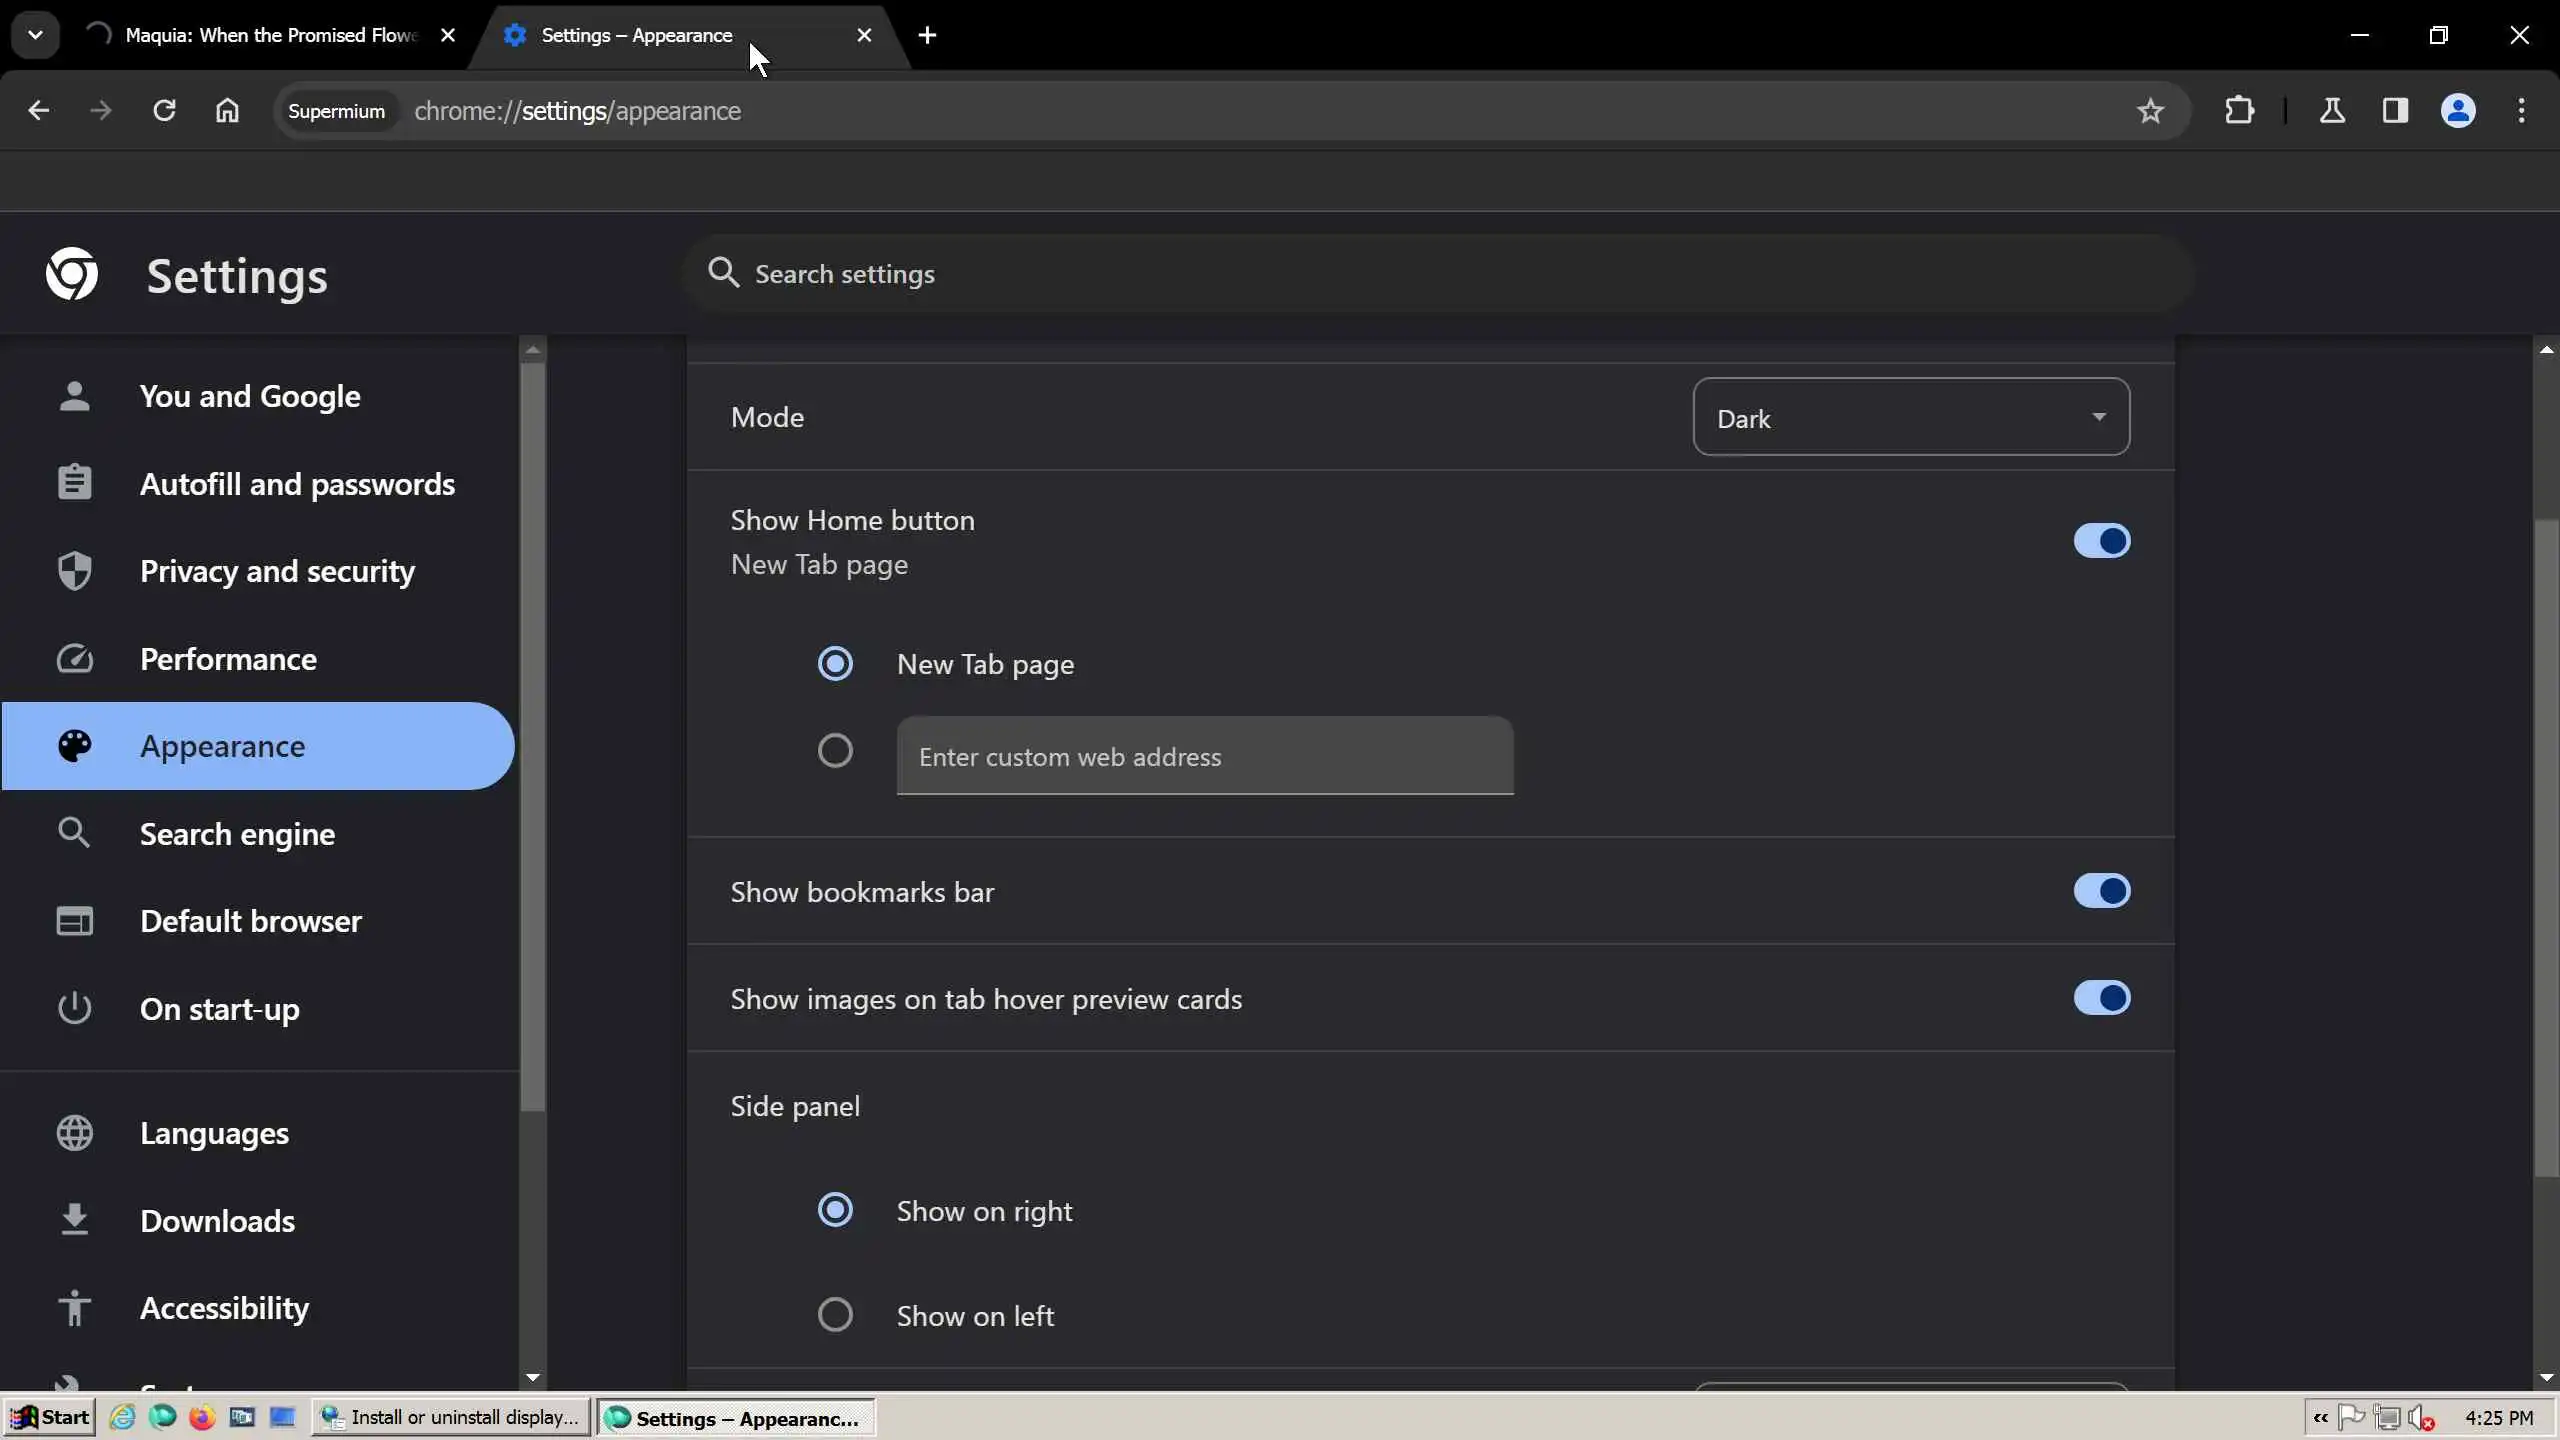Click the Windows Start button
Image resolution: width=2560 pixels, height=1440 pixels.
click(50, 1417)
